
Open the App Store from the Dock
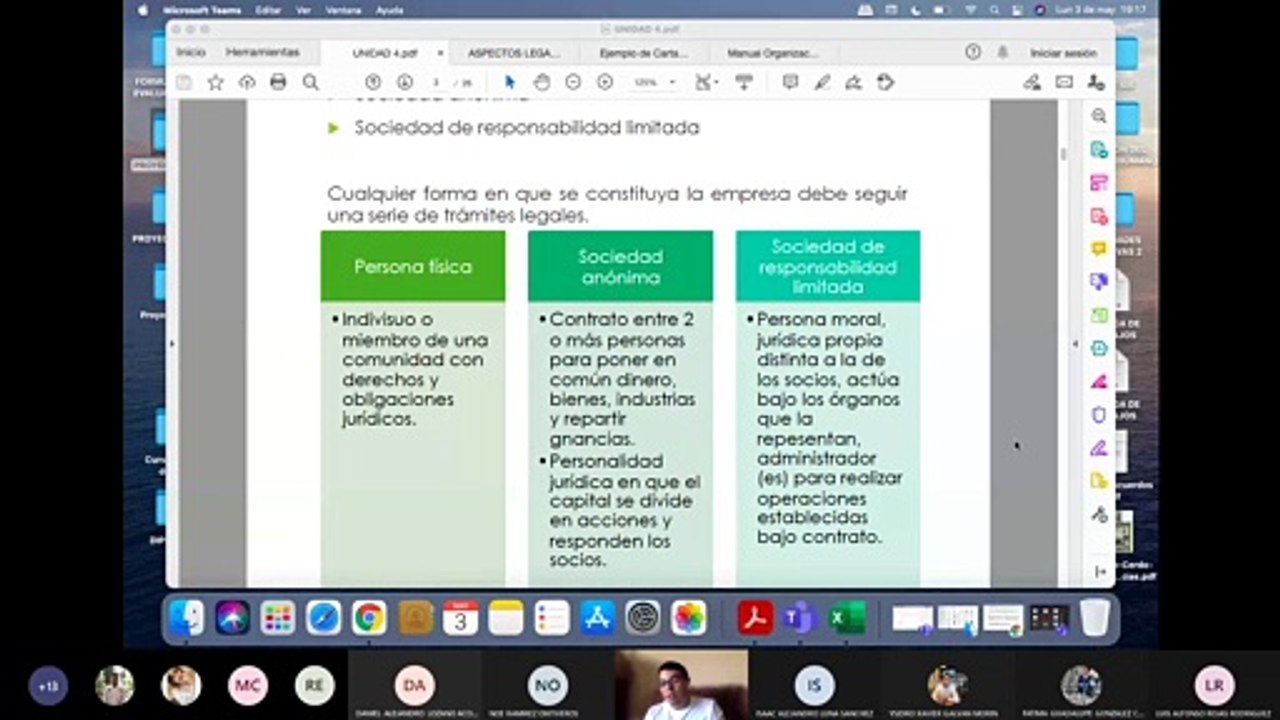click(x=597, y=618)
